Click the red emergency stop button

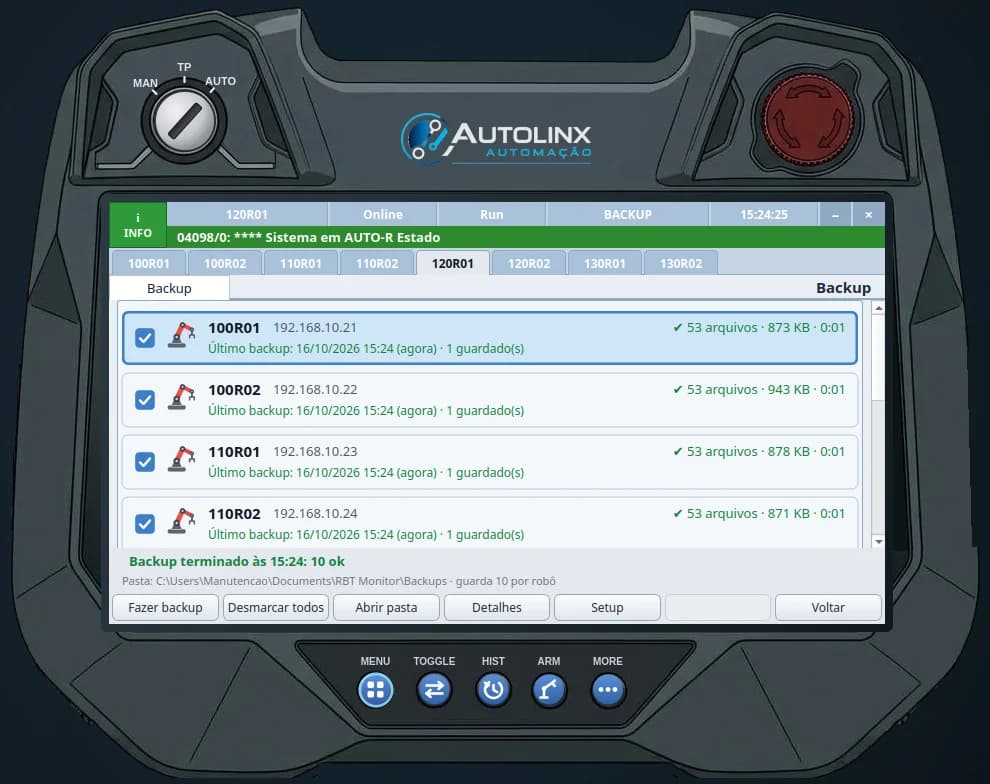(x=808, y=119)
